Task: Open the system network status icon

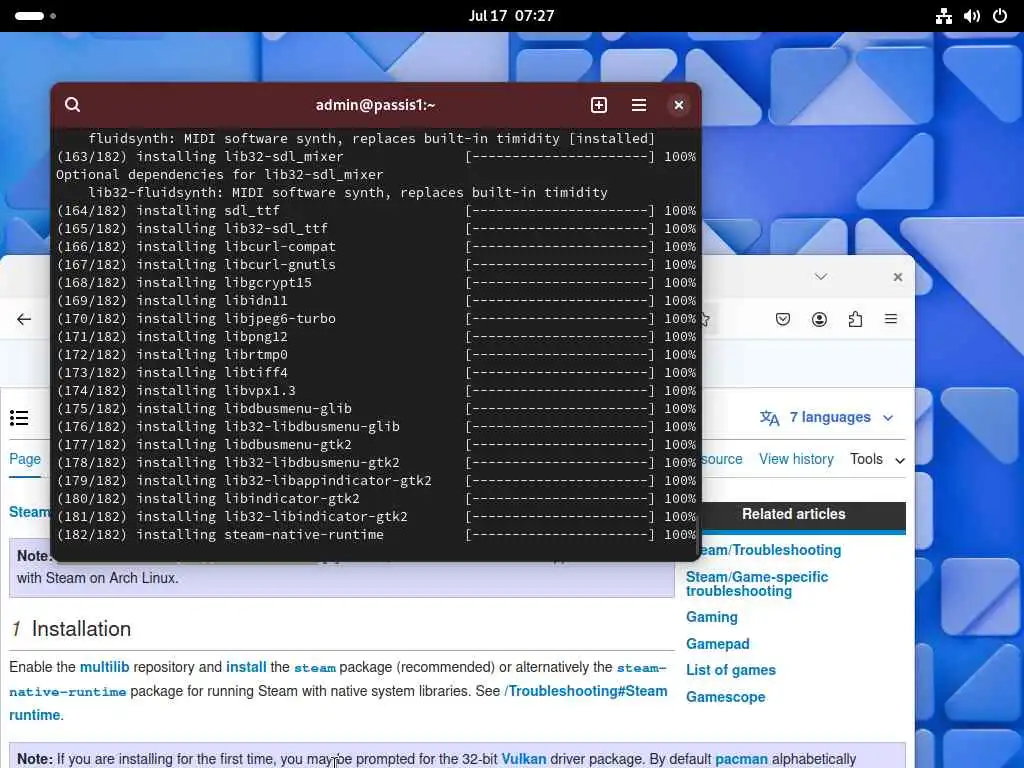Action: click(944, 16)
